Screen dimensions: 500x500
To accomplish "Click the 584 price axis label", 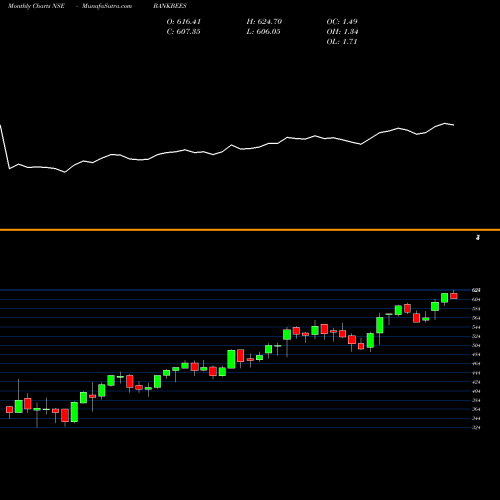I will pyautogui.click(x=476, y=309).
